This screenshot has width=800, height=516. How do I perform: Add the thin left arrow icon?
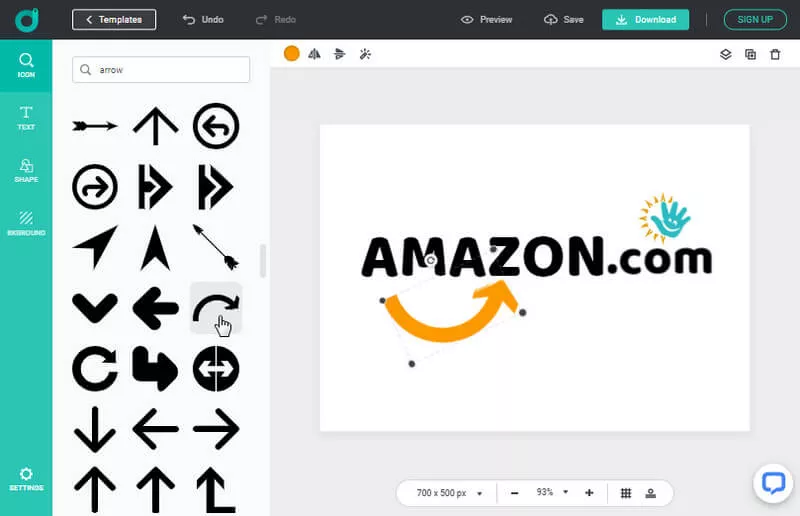(x=156, y=429)
